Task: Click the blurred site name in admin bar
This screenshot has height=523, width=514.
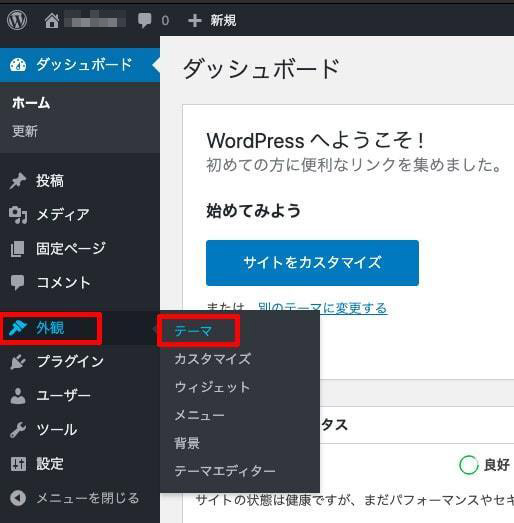Action: (95, 19)
